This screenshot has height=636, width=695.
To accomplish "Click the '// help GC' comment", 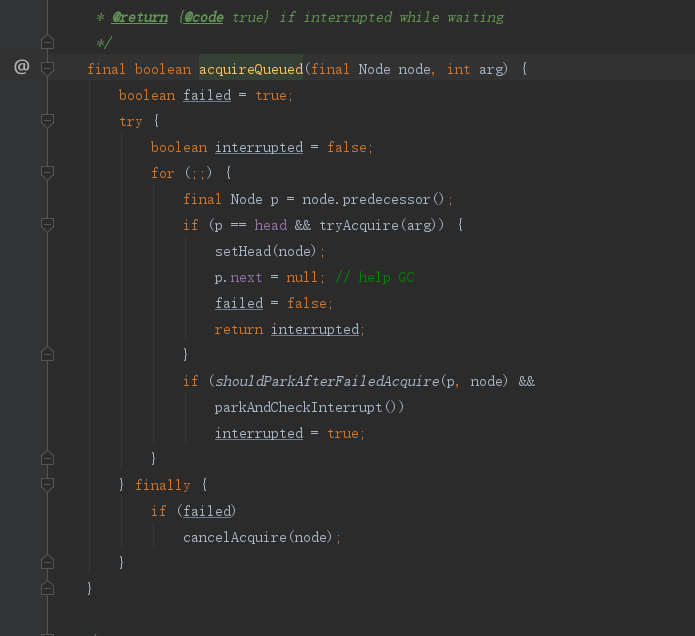I will coord(375,277).
